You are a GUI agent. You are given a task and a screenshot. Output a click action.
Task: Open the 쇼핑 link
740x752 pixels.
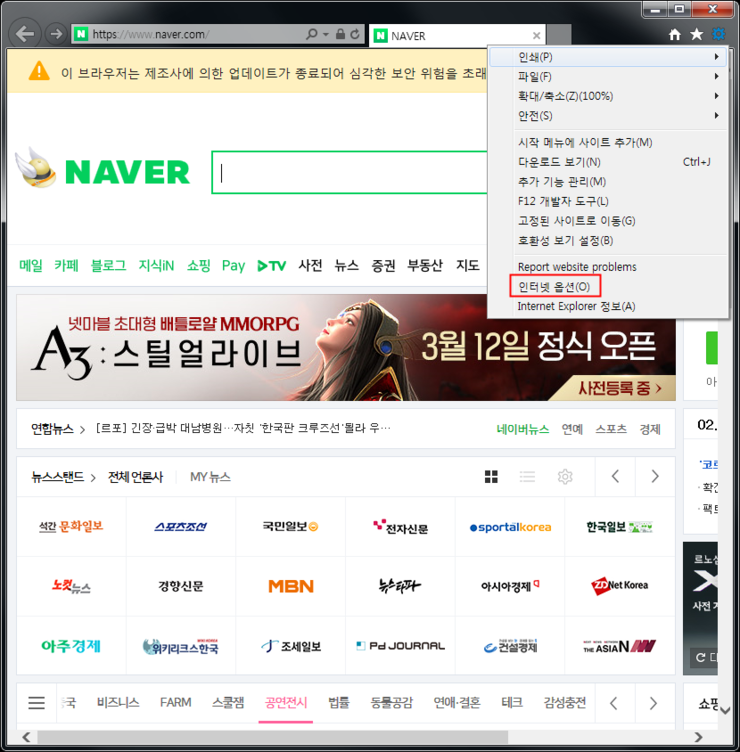pyautogui.click(x=199, y=266)
